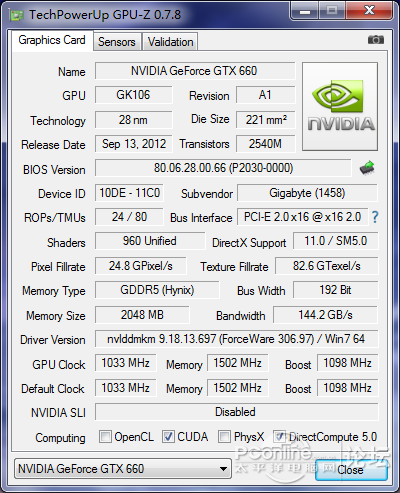Select the Graphics Card tab
Image resolution: width=400 pixels, height=493 pixels.
[x=52, y=40]
